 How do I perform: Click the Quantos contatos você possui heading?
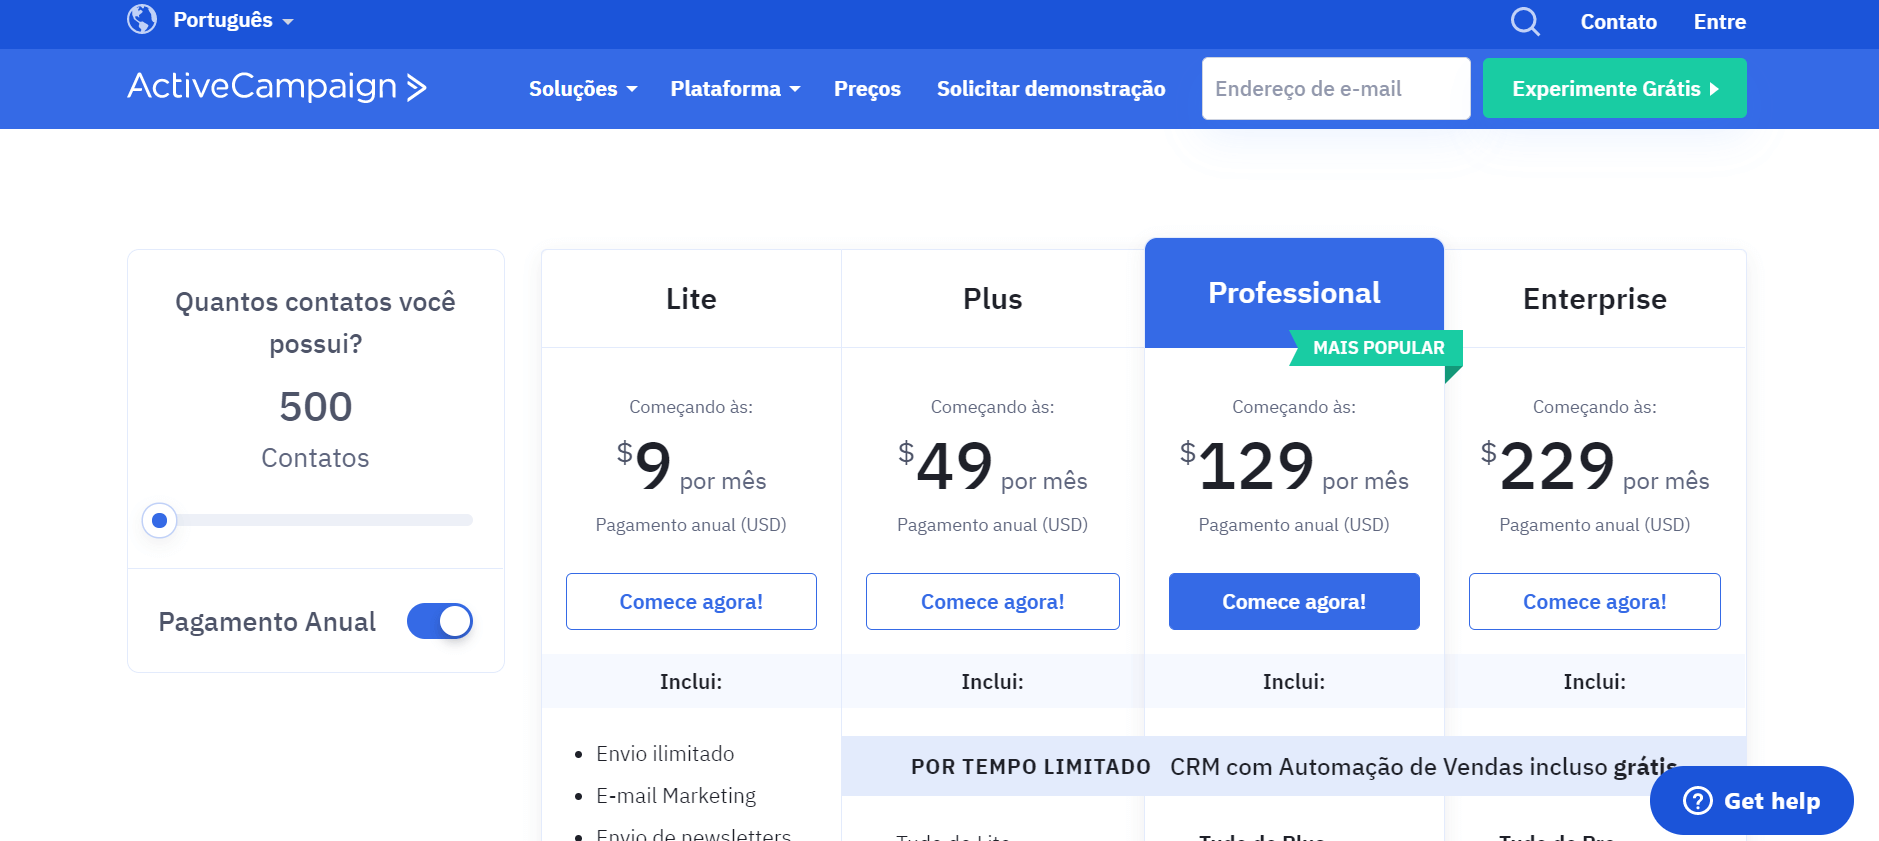tap(316, 322)
